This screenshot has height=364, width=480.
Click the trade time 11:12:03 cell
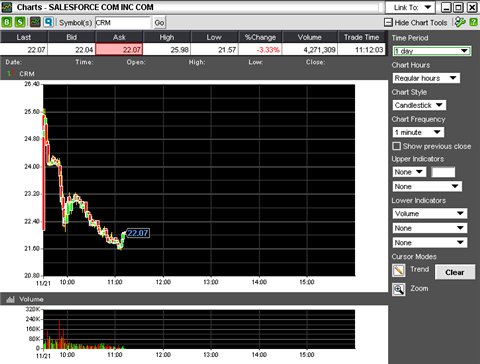(362, 49)
